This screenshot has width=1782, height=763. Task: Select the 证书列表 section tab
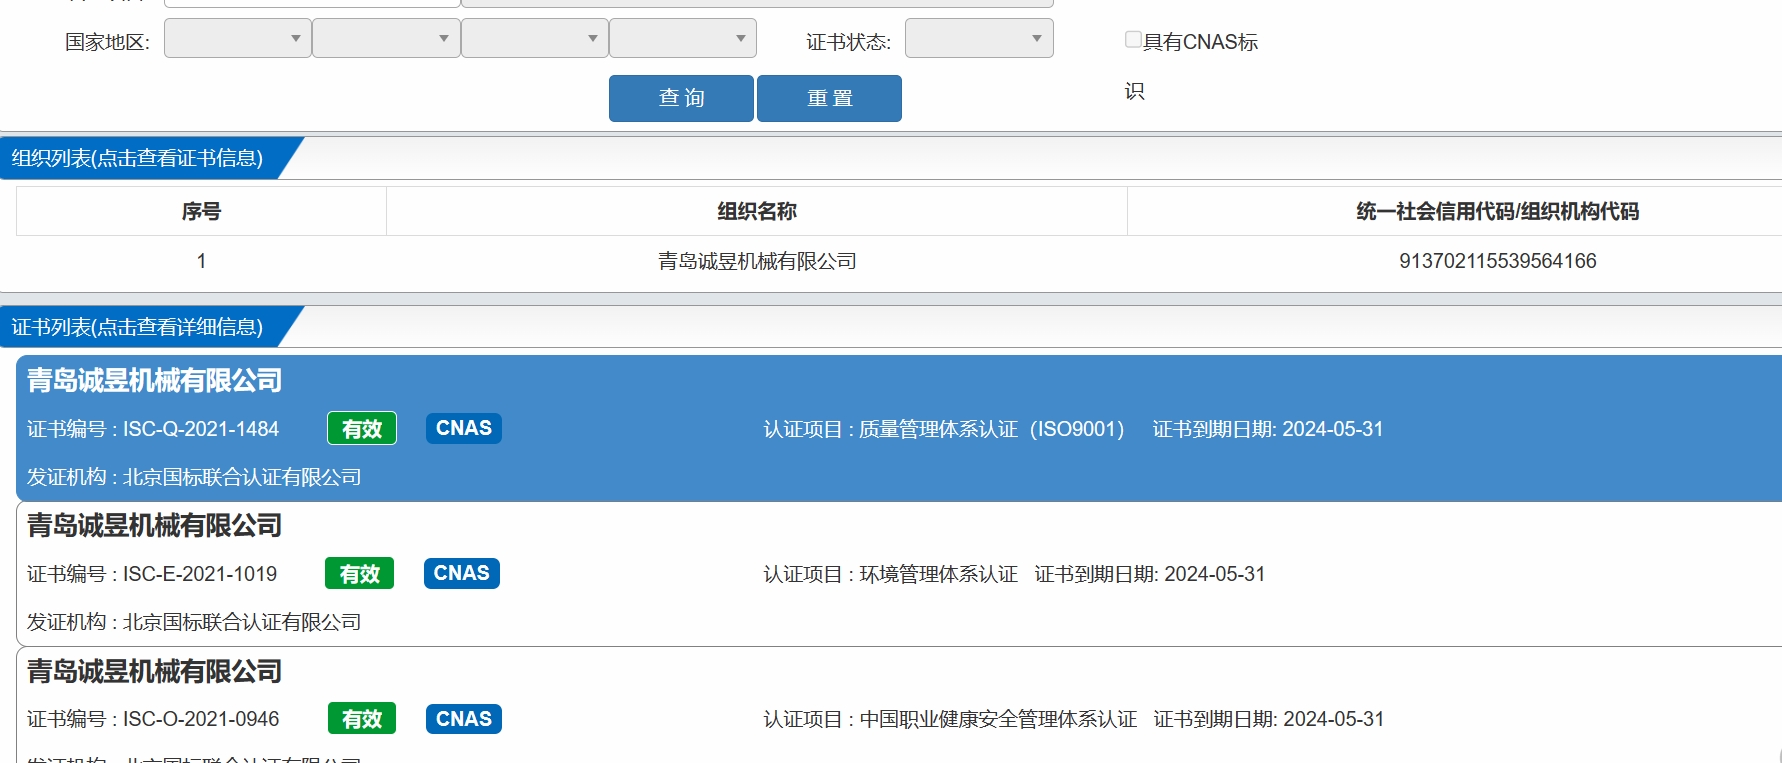(x=138, y=327)
